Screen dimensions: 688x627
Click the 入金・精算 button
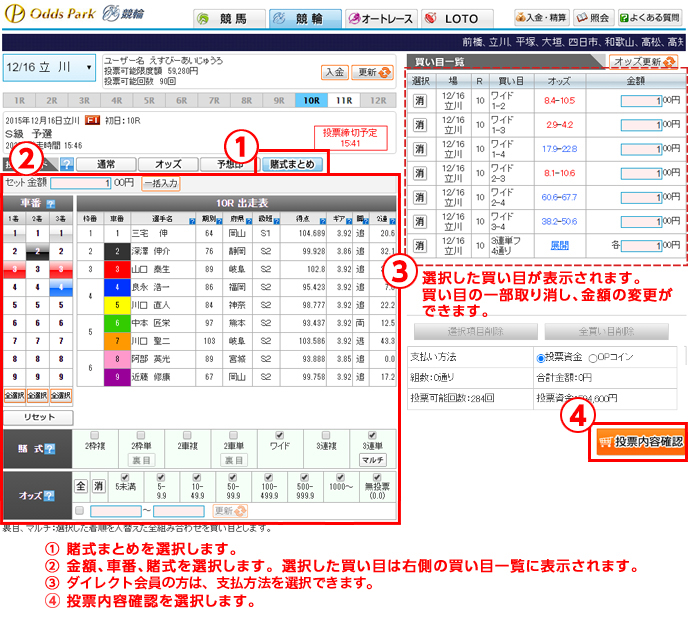[541, 18]
